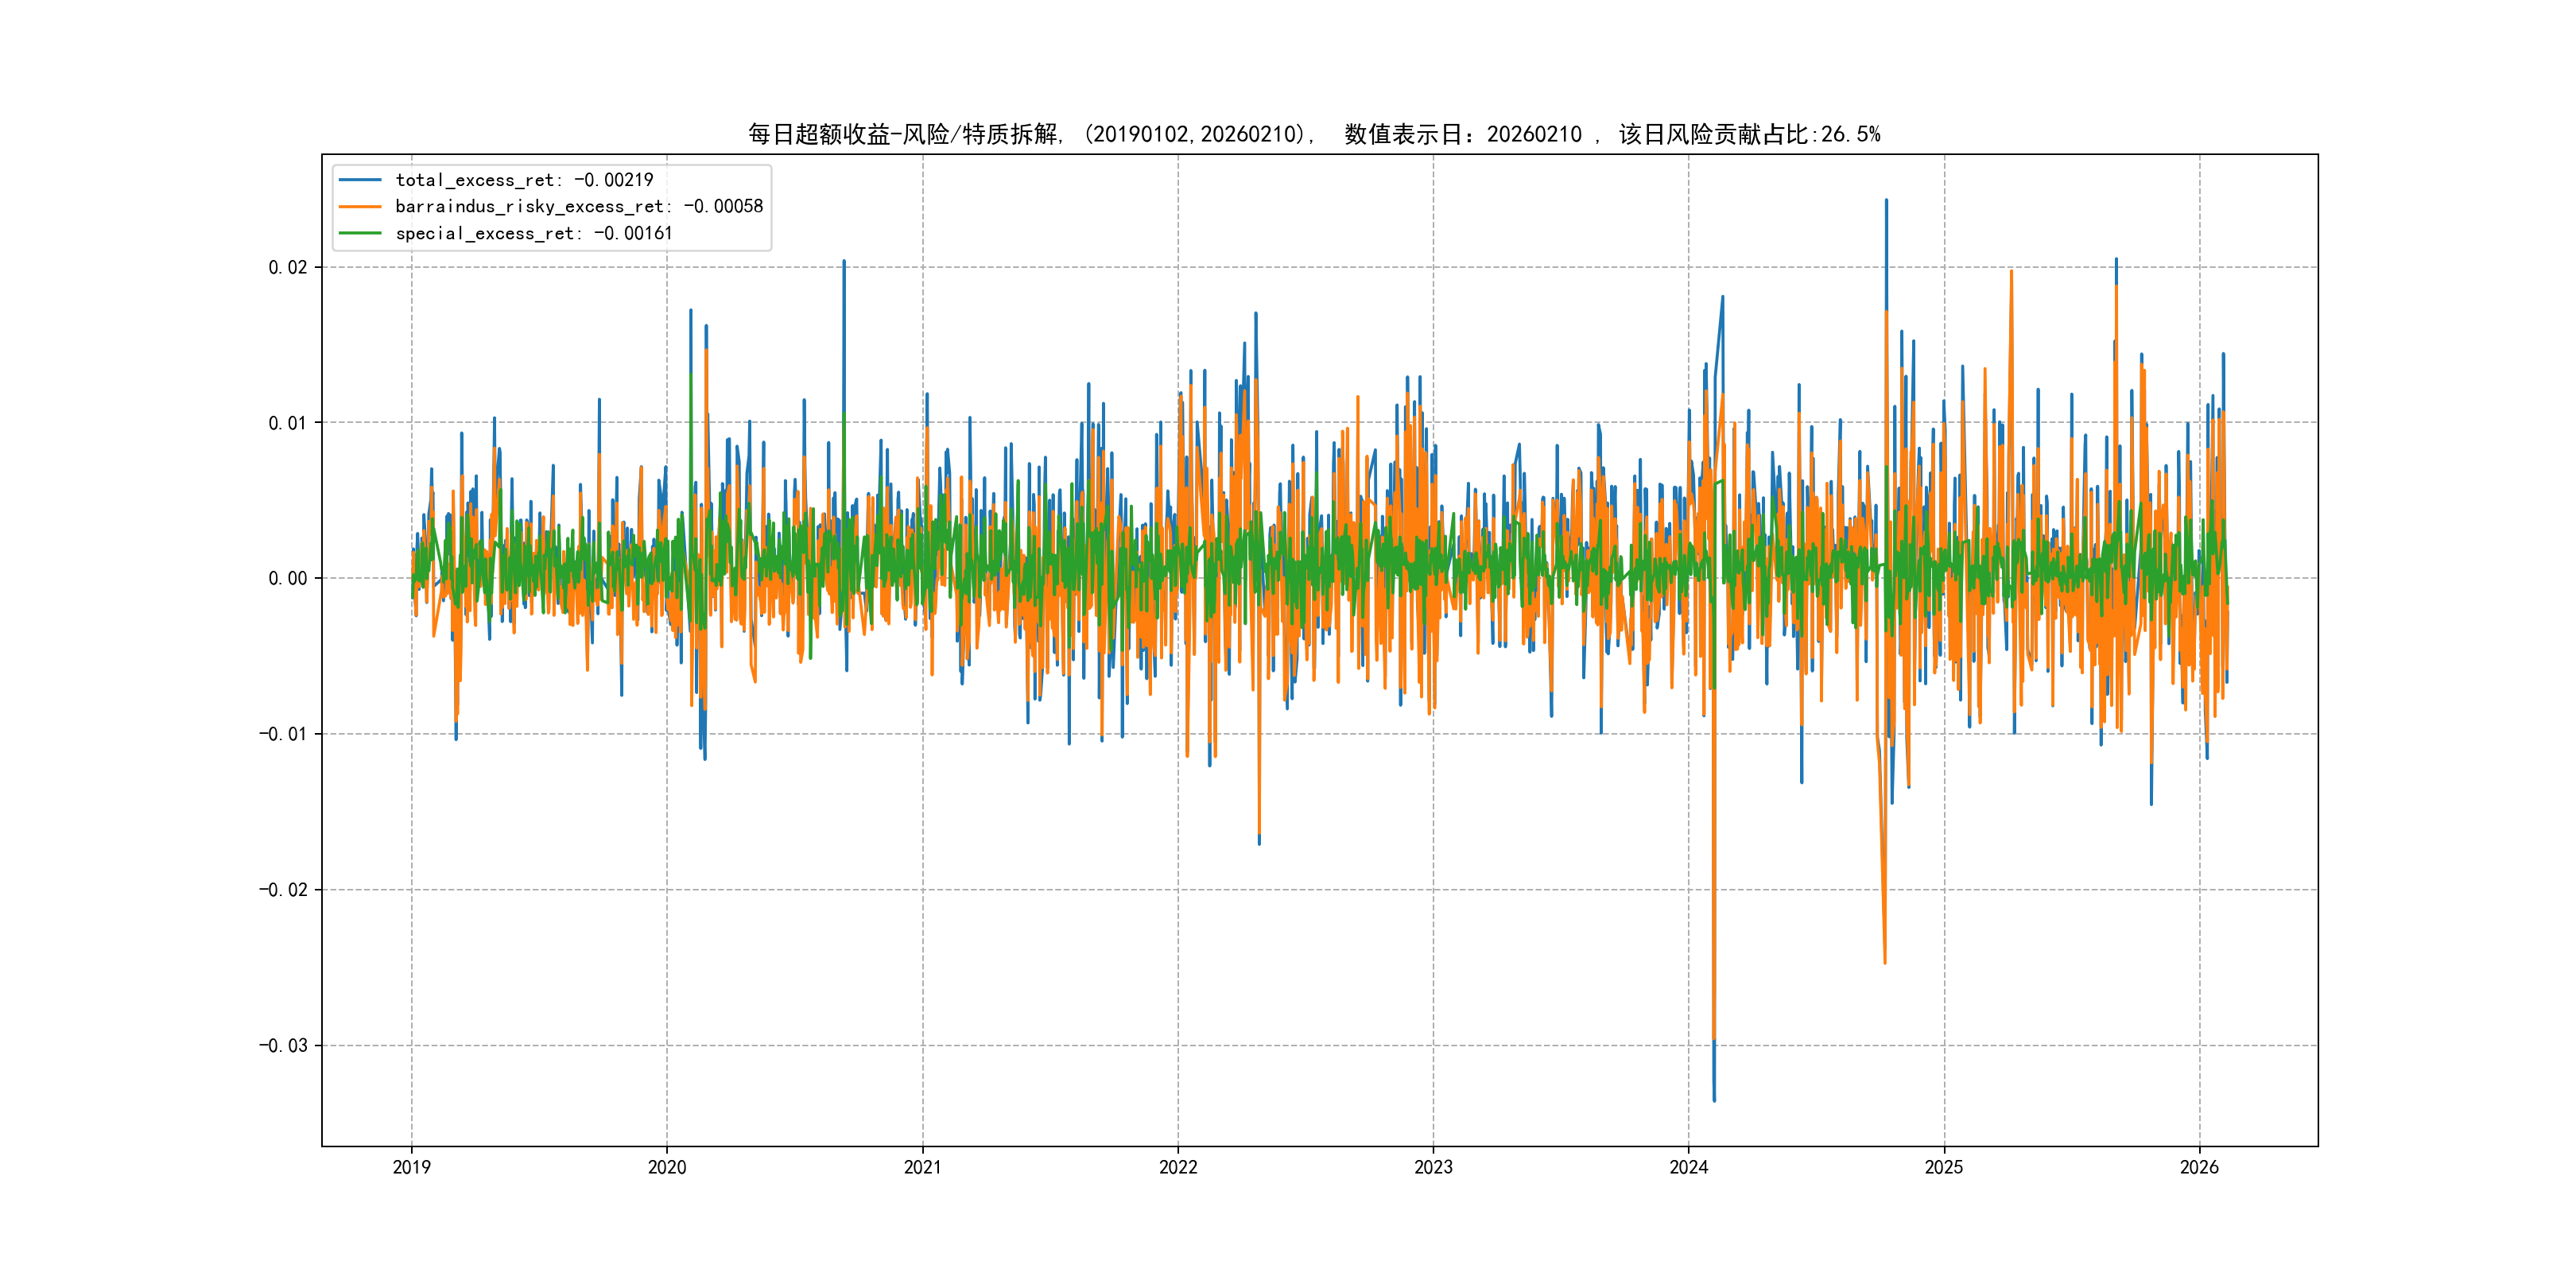
Task: Click the chart title text
Action: 1314,134
